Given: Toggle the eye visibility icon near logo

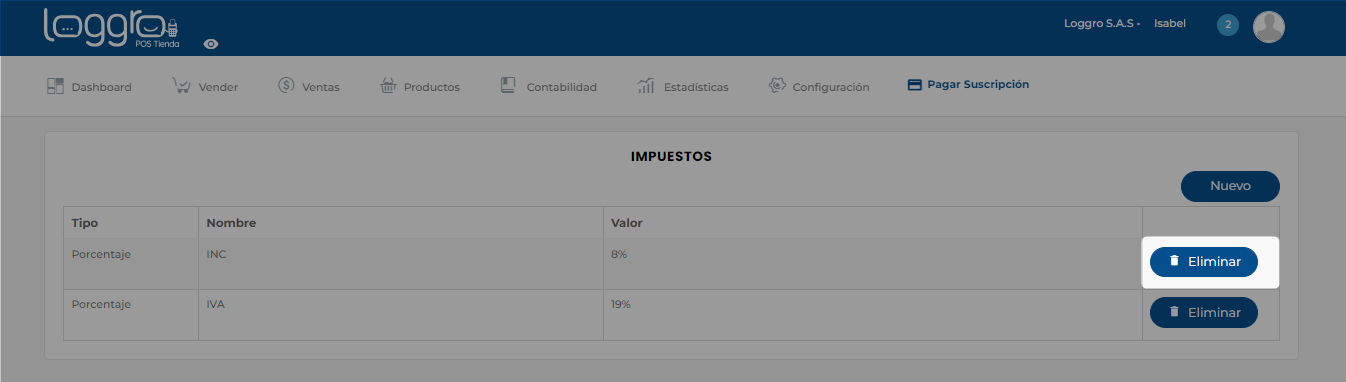Looking at the screenshot, I should [211, 44].
